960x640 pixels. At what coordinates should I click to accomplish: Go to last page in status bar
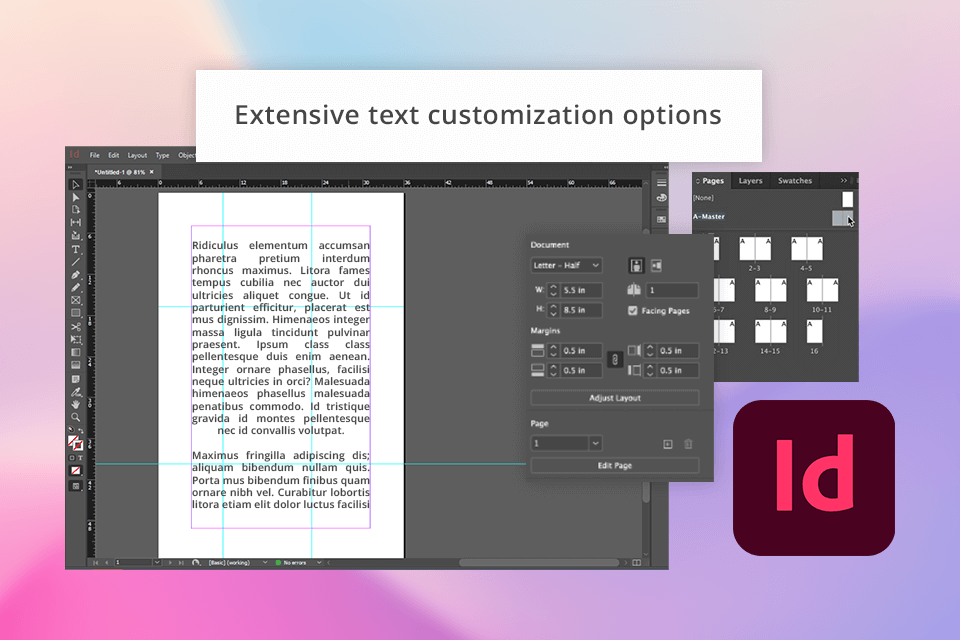tap(181, 562)
